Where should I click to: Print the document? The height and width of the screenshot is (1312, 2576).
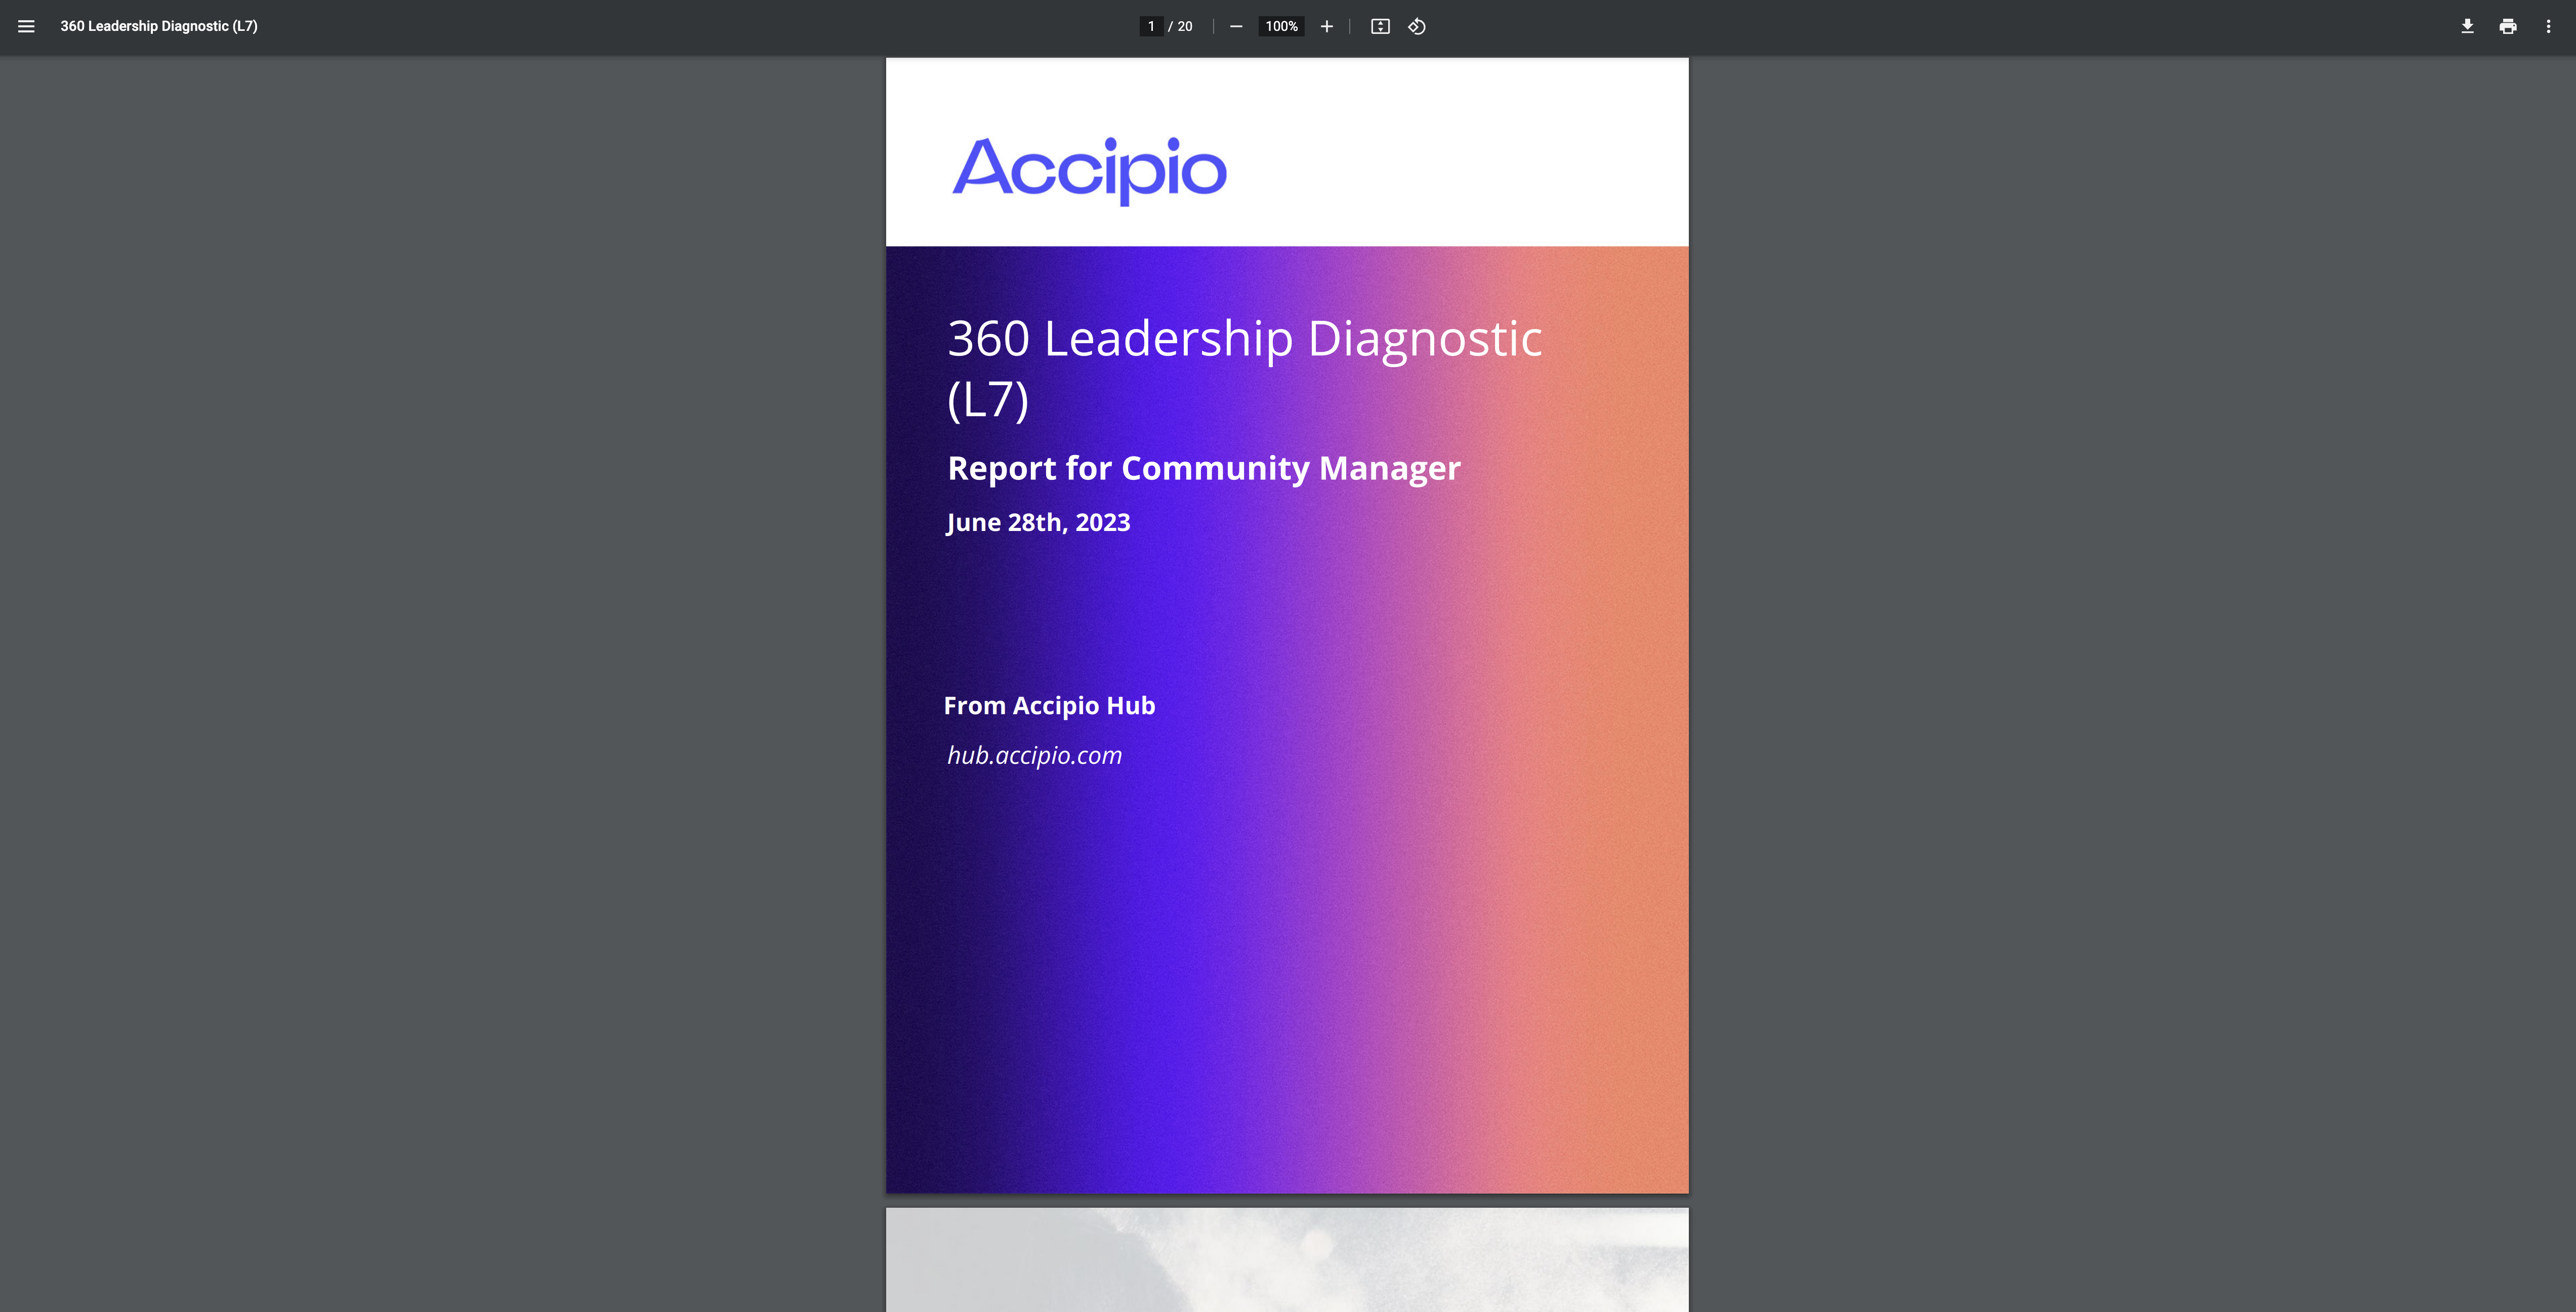(x=2507, y=27)
